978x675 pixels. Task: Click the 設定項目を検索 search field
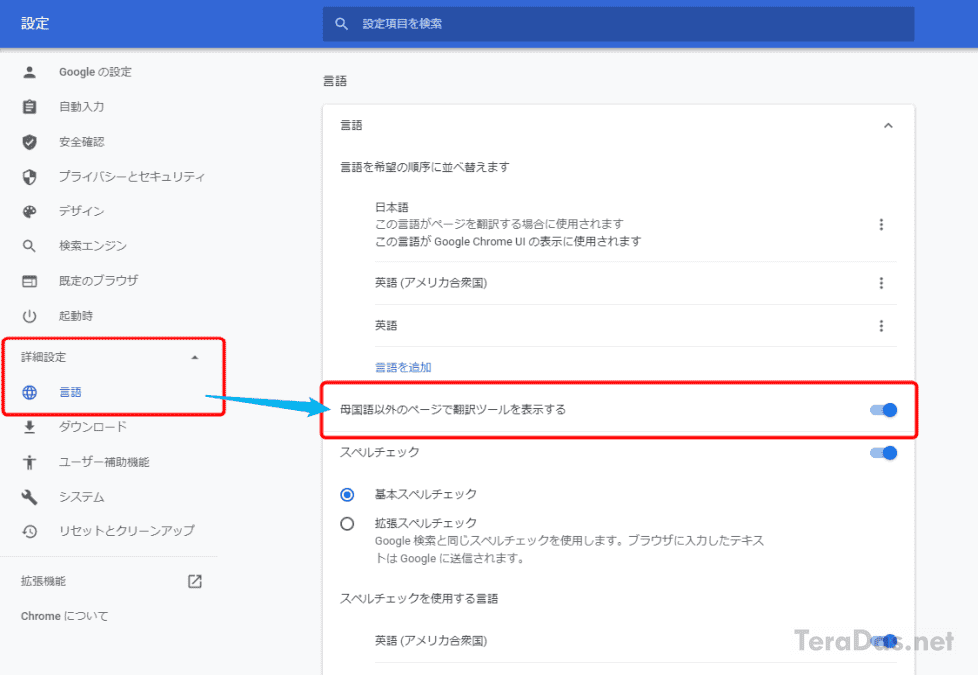[618, 24]
